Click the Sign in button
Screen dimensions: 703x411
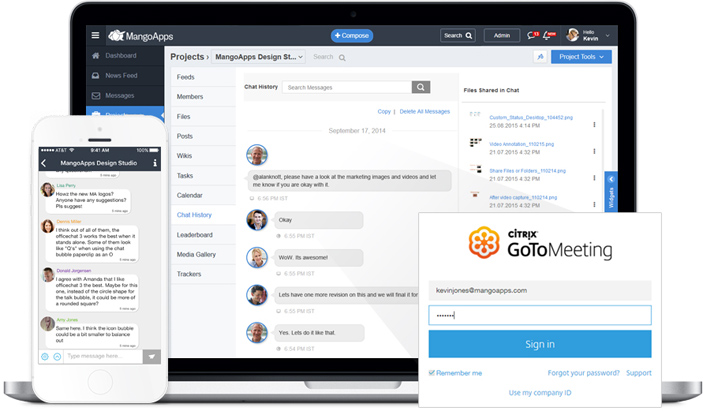pos(540,344)
